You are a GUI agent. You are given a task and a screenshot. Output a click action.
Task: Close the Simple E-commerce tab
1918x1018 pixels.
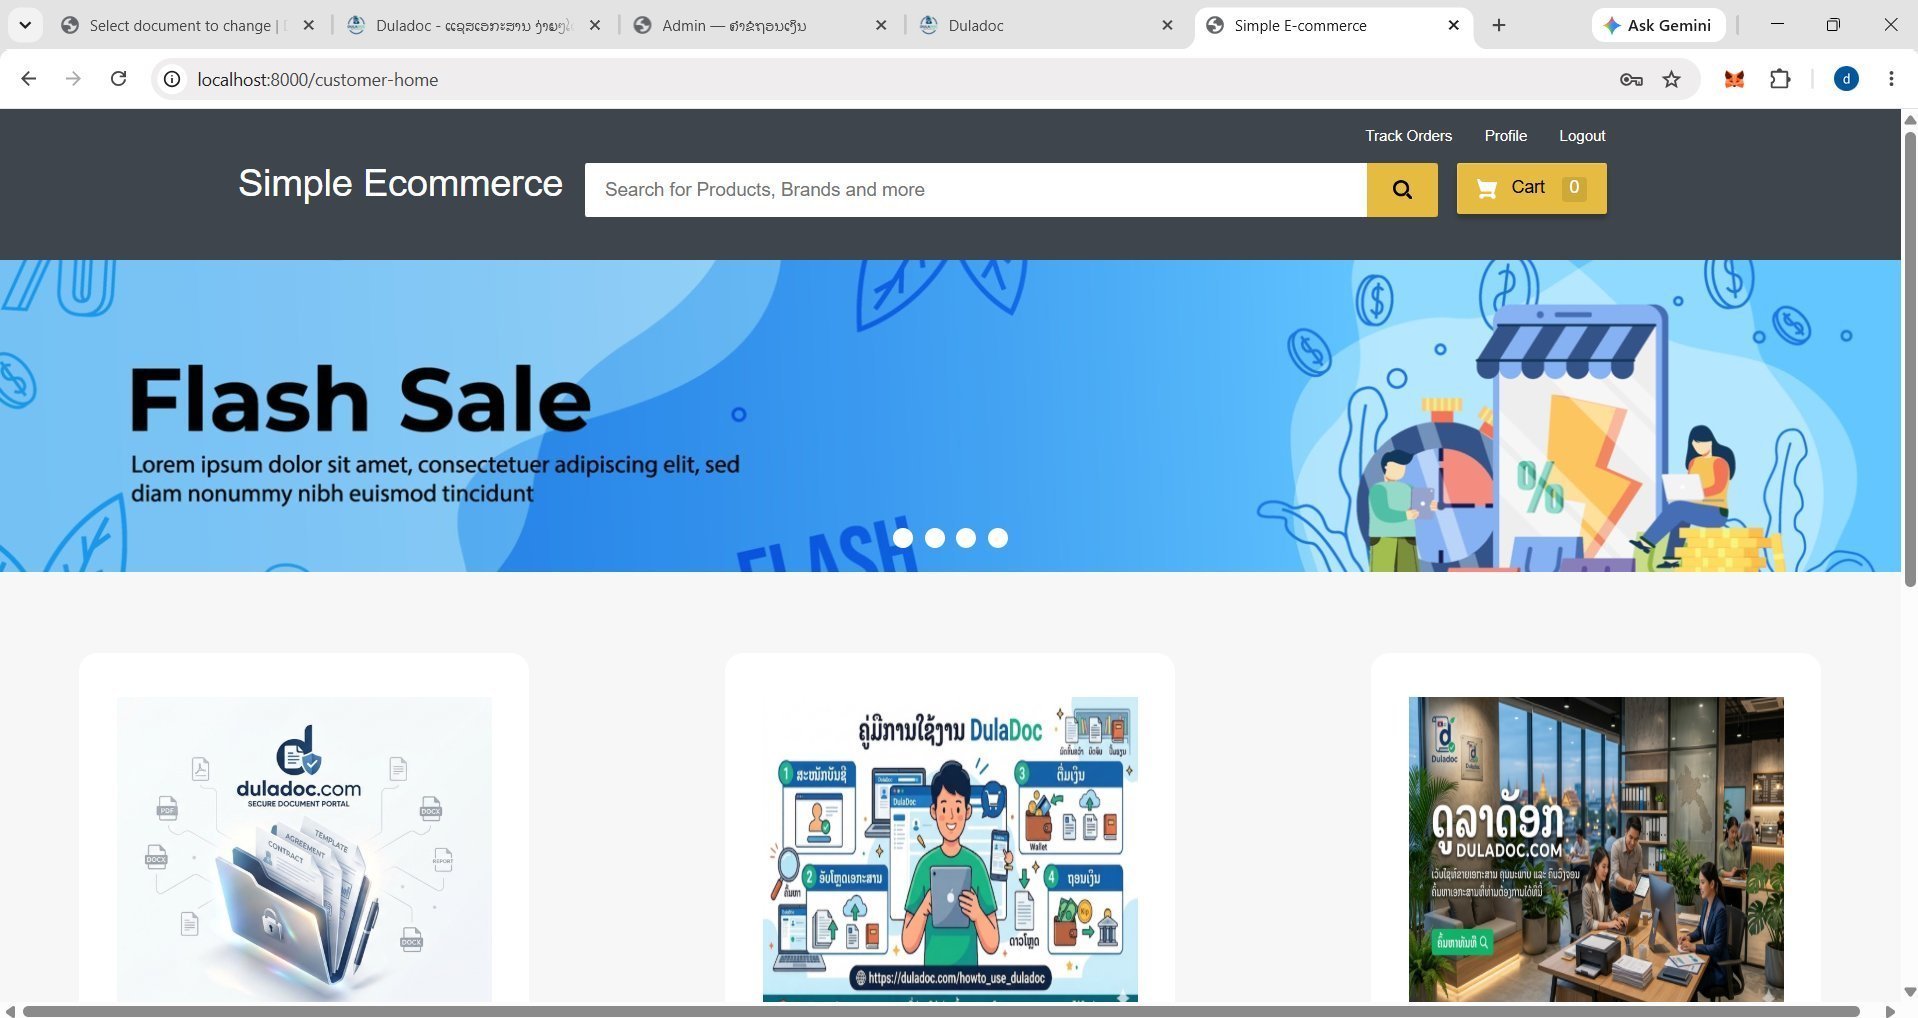coord(1454,26)
